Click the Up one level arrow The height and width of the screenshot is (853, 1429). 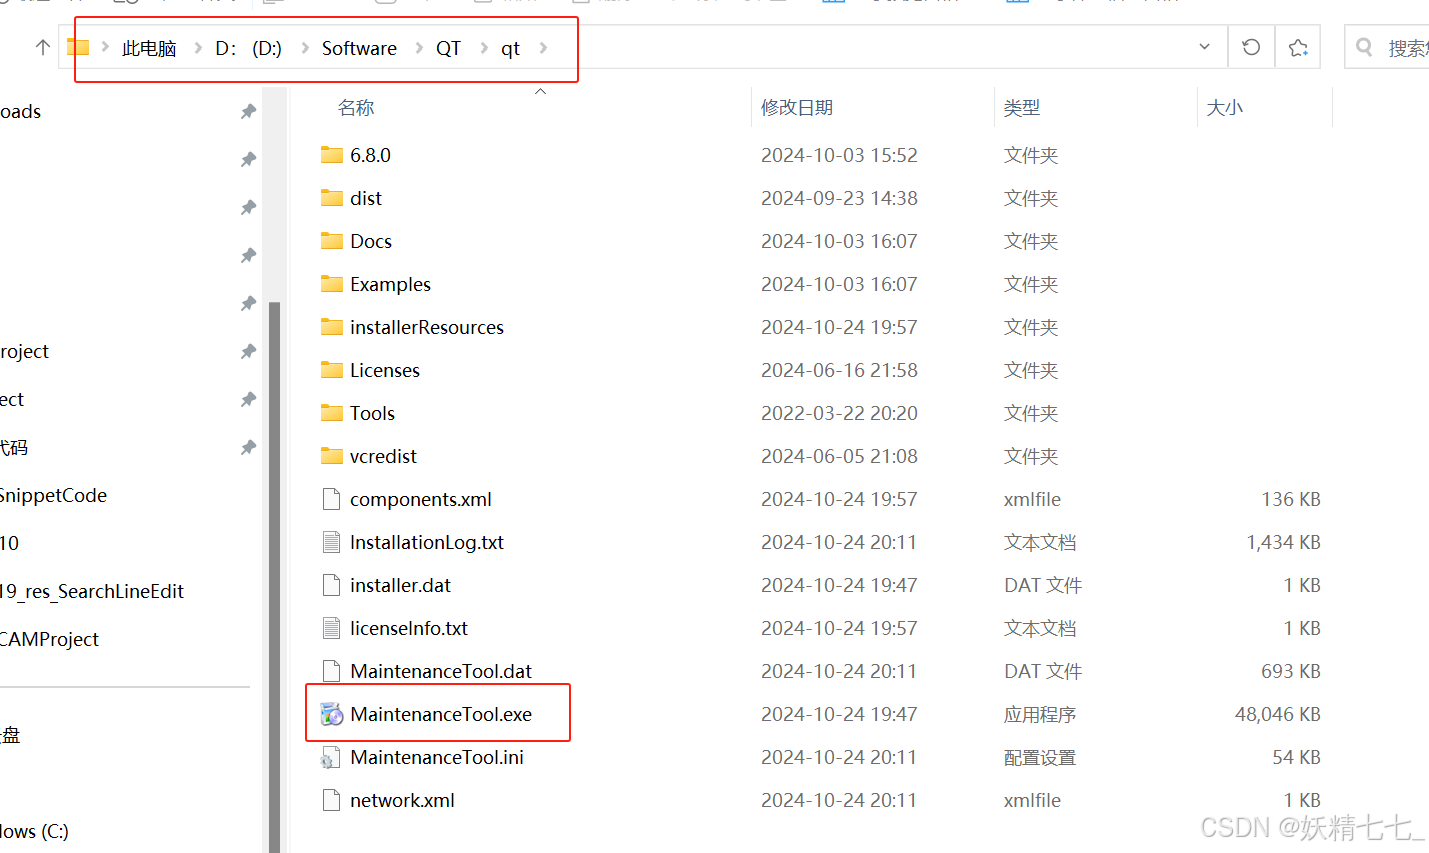(x=42, y=47)
